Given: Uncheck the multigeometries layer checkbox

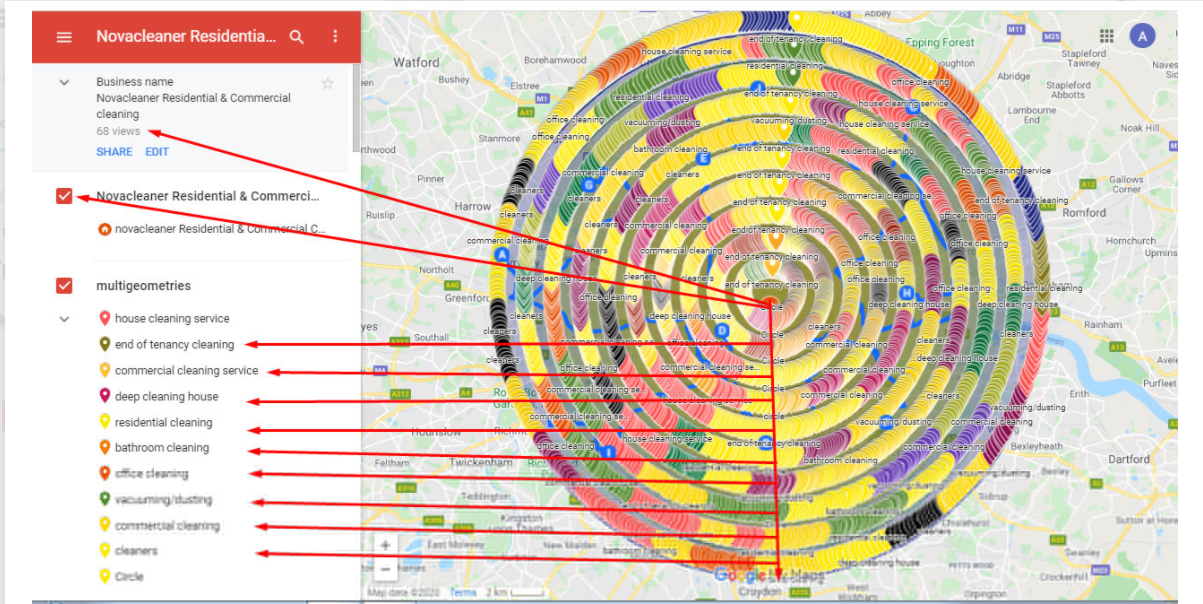Looking at the screenshot, I should (64, 285).
